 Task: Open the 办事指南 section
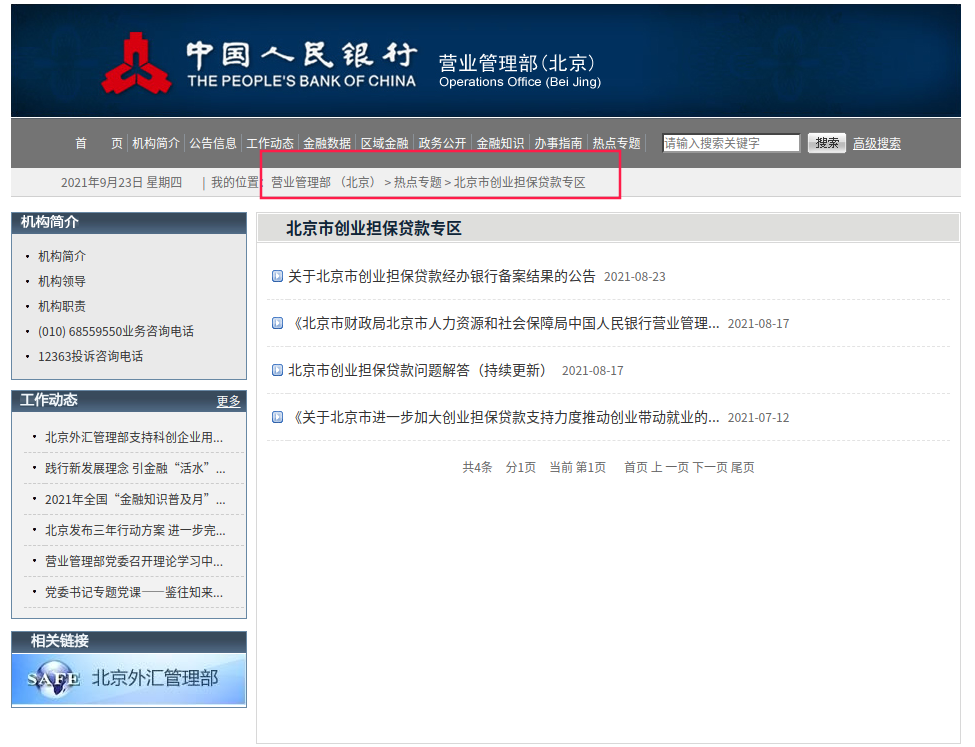point(559,142)
